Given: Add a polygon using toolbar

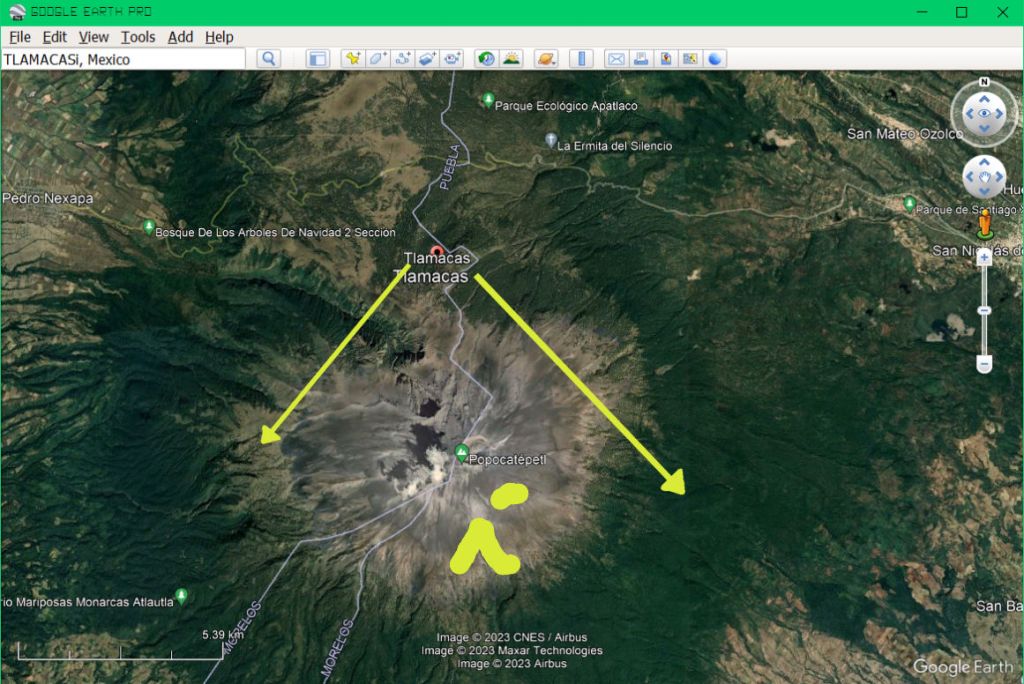Looking at the screenshot, I should 377,59.
